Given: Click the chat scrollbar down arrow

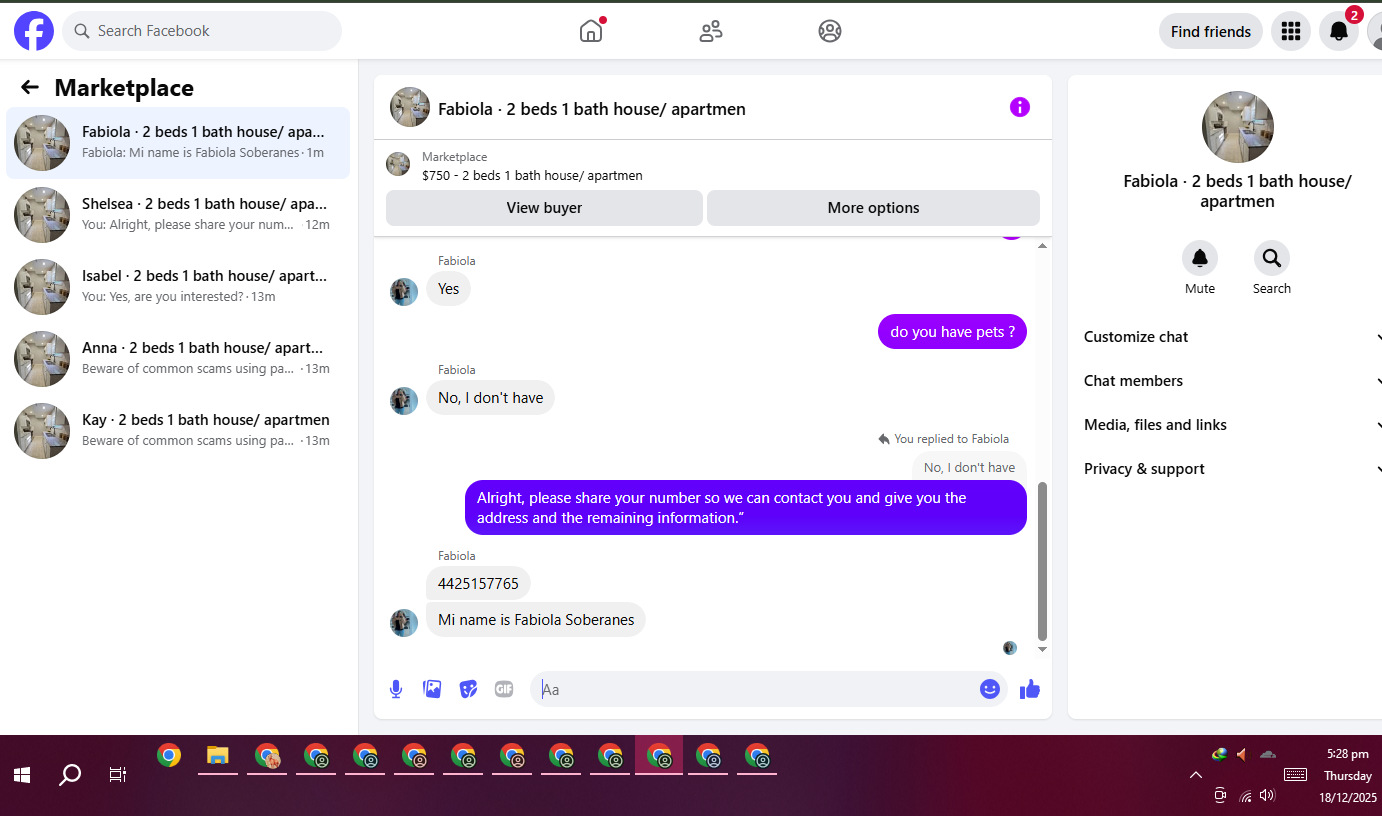Looking at the screenshot, I should pyautogui.click(x=1042, y=649).
